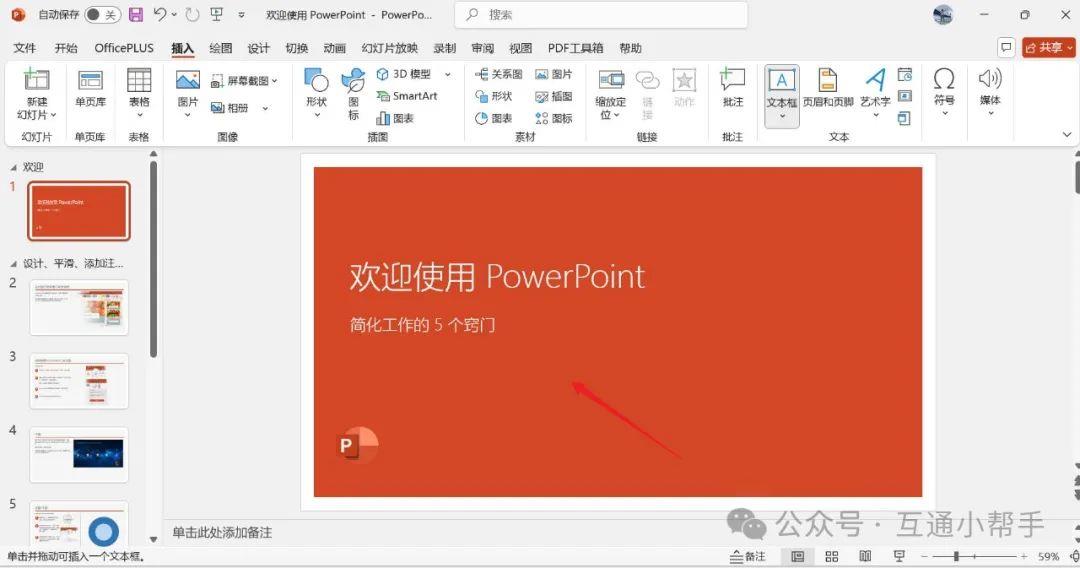Click the undo arrow in quick access toolbar
Screen dimensions: 1080x568
[x=160, y=14]
